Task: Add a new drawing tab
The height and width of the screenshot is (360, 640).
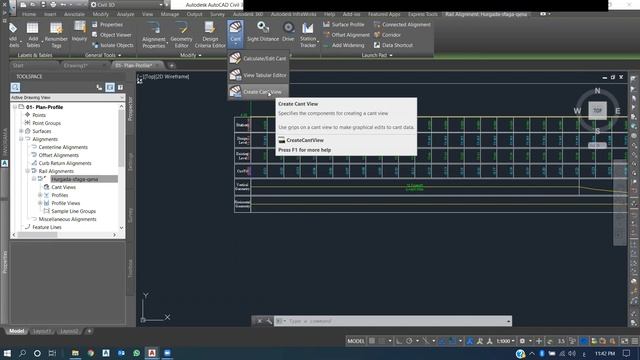Action: [171, 65]
